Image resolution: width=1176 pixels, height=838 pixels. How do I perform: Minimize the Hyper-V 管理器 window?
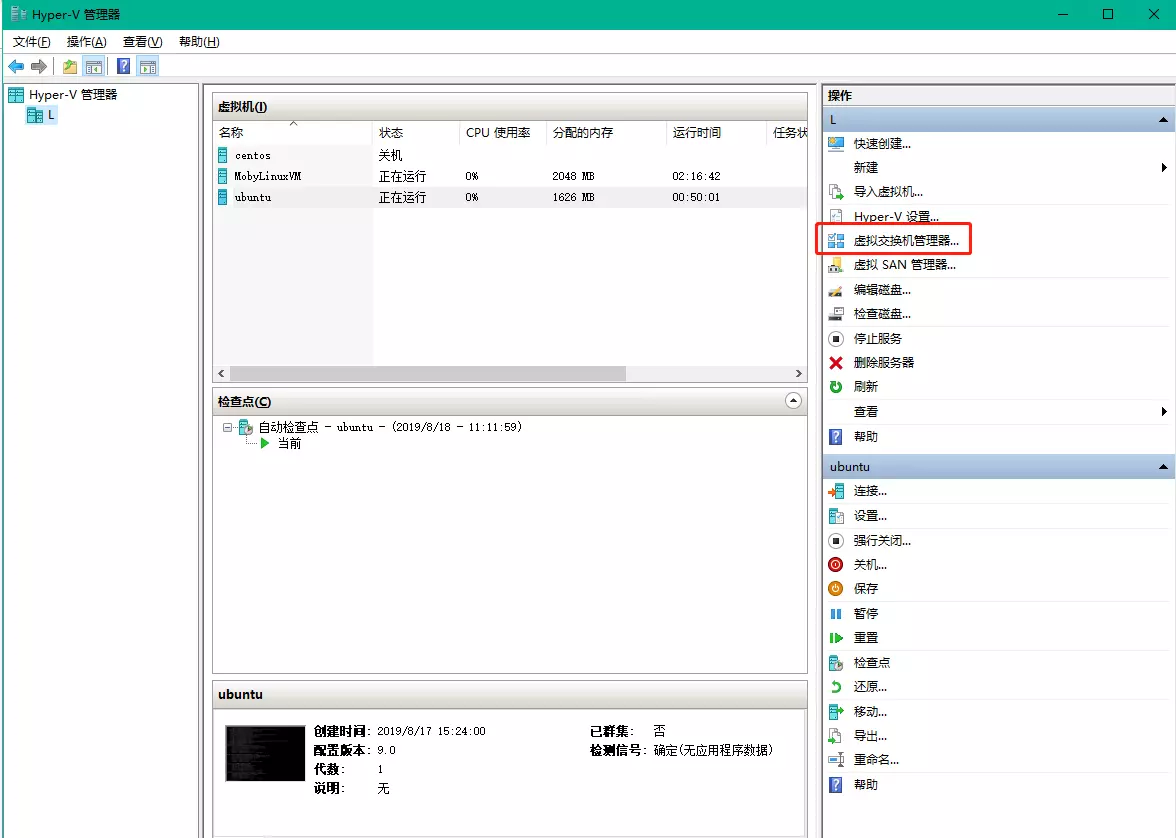coord(1062,14)
